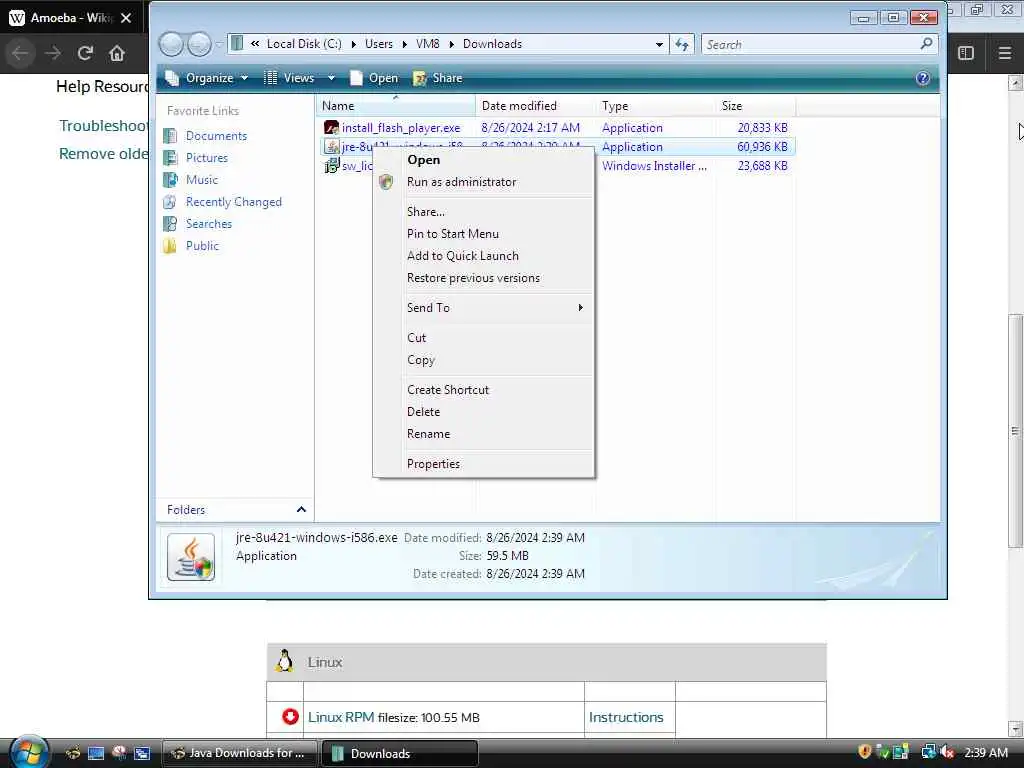The height and width of the screenshot is (768, 1024).
Task: Open the browser hamburger menu
Action: [x=1004, y=53]
